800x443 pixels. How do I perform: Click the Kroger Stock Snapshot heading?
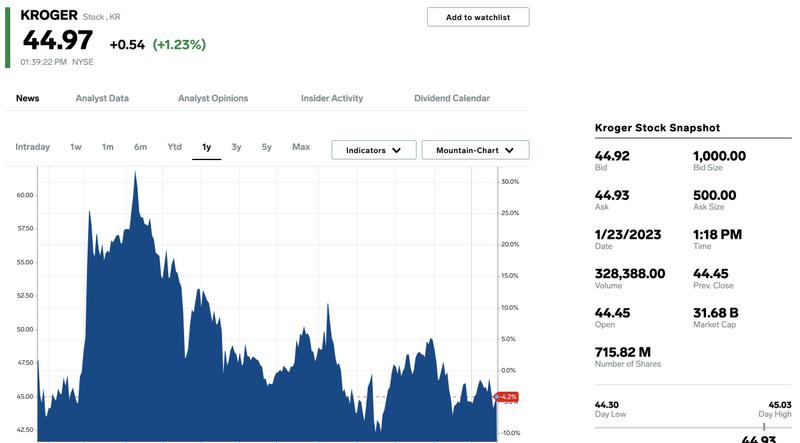pos(657,128)
